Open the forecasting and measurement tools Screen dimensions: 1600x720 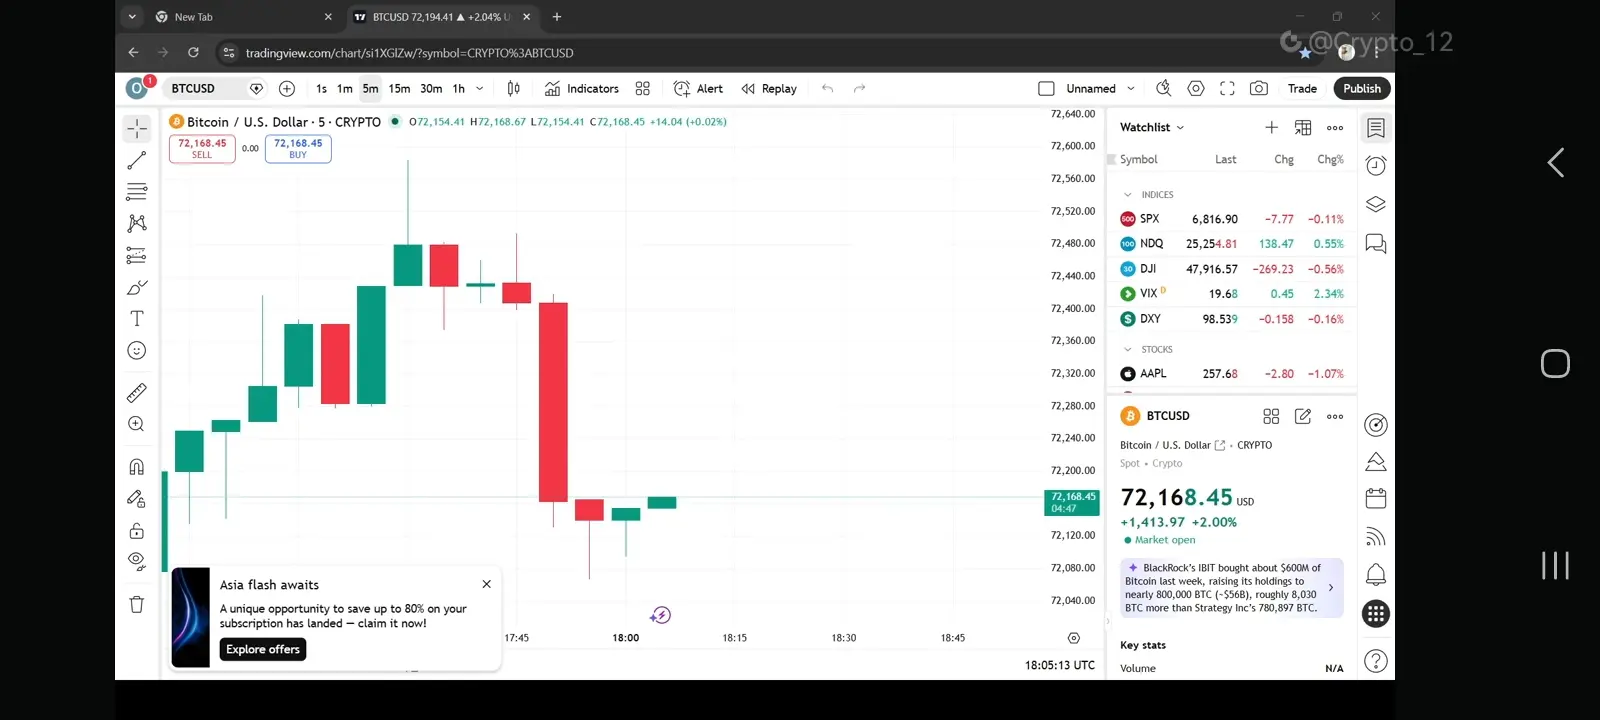click(137, 255)
